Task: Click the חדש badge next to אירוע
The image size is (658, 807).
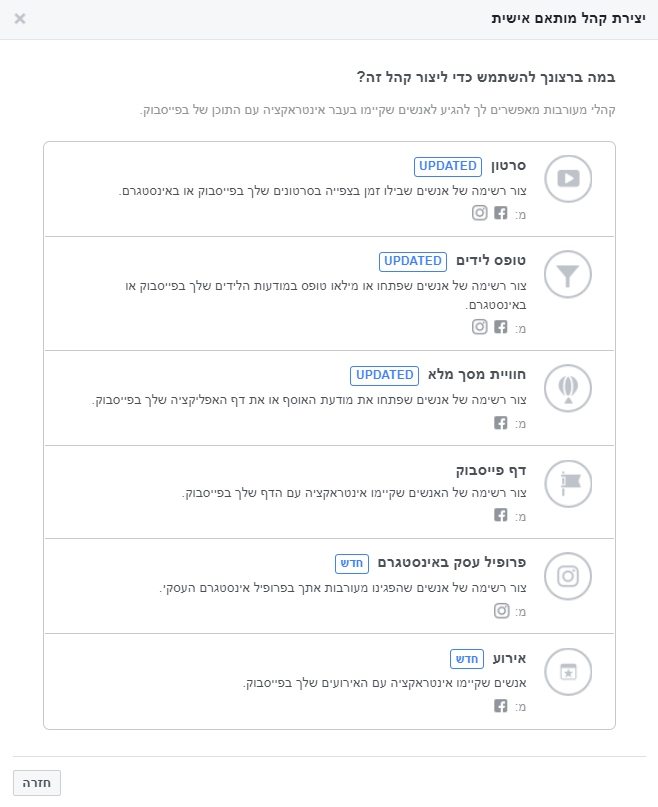Action: pyautogui.click(x=467, y=659)
